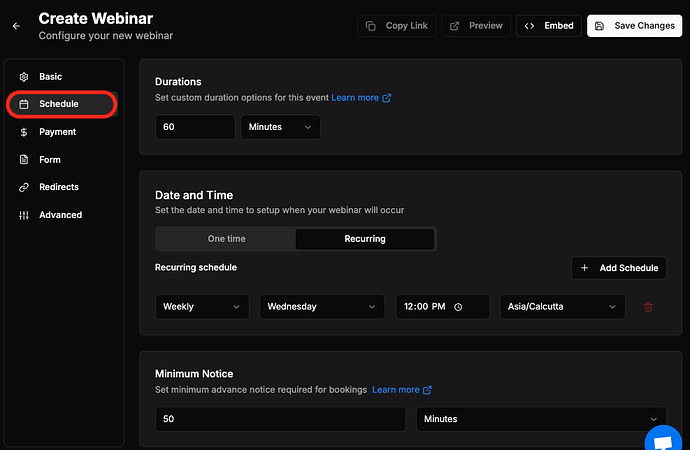690x450 pixels.
Task: Click the plus icon in Add Schedule
Action: click(x=584, y=268)
